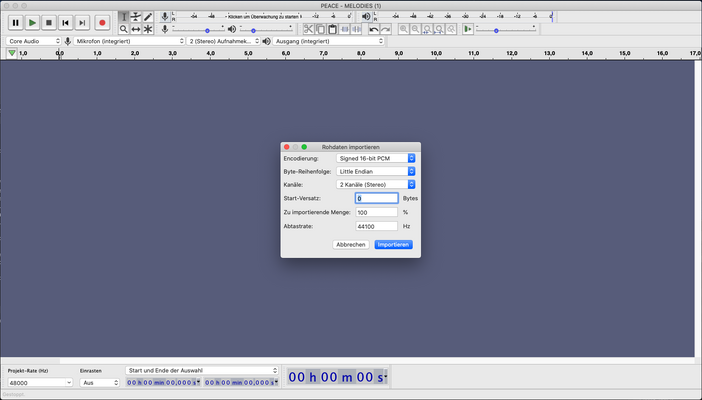Click the green timeline playhead pin button
The width and height of the screenshot is (702, 400).
(x=12, y=53)
